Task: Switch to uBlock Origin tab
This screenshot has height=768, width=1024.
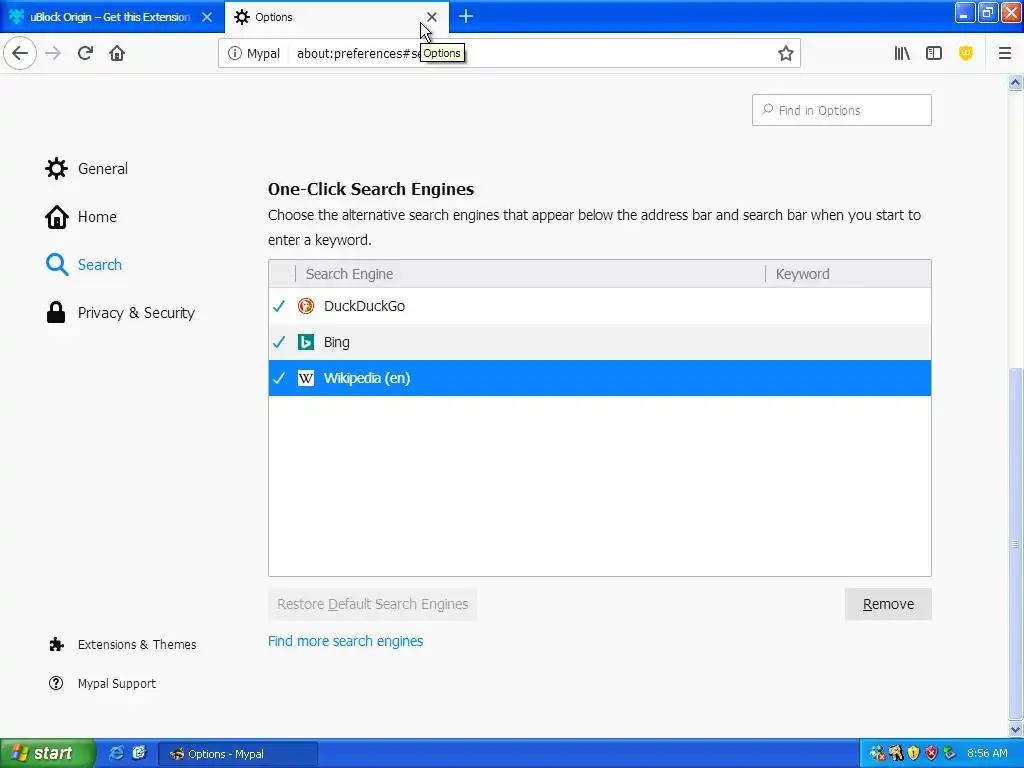Action: pos(111,17)
